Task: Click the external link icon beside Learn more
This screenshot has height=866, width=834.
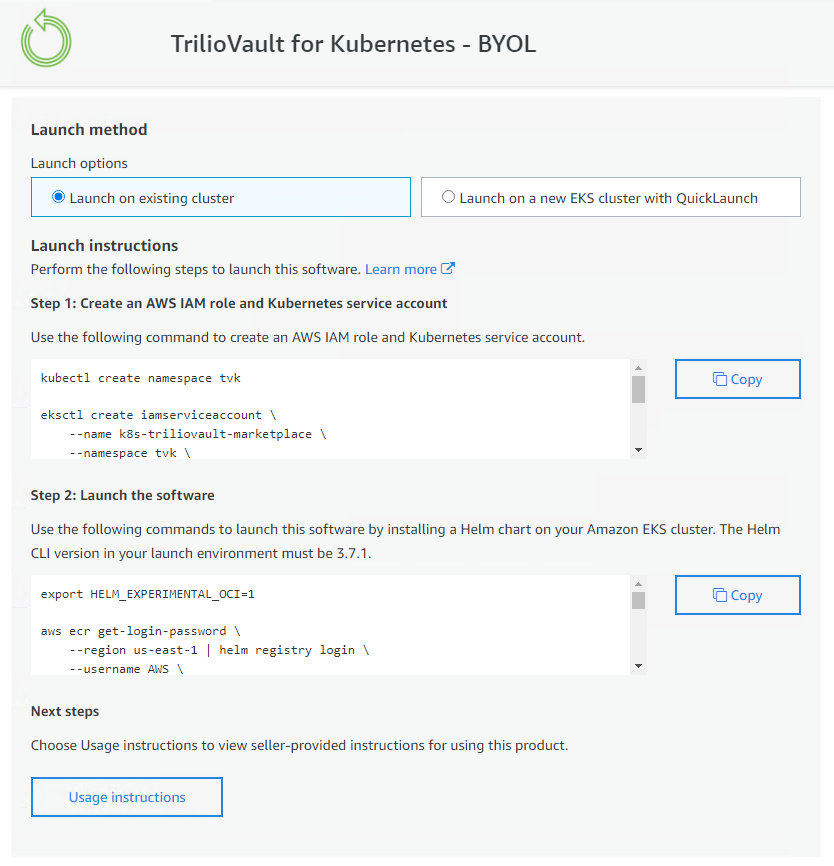Action: pyautogui.click(x=448, y=269)
